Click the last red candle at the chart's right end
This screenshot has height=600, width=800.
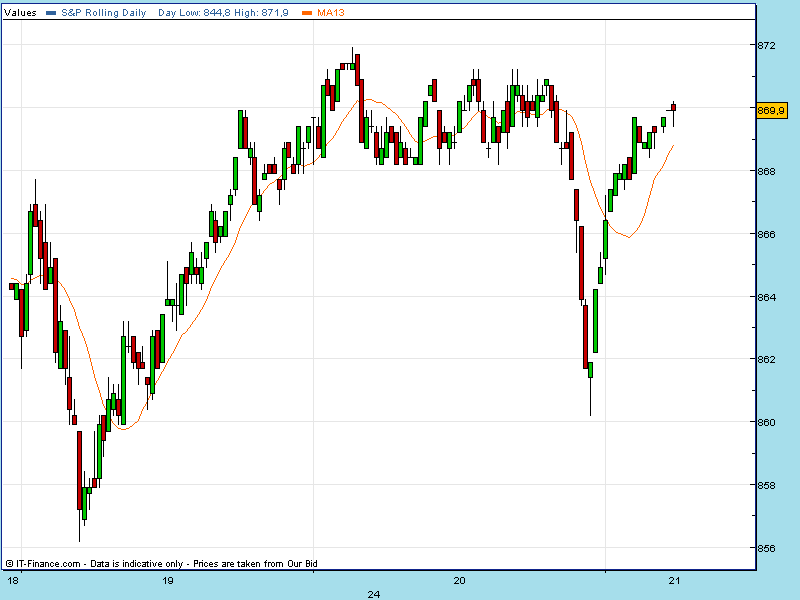(673, 107)
